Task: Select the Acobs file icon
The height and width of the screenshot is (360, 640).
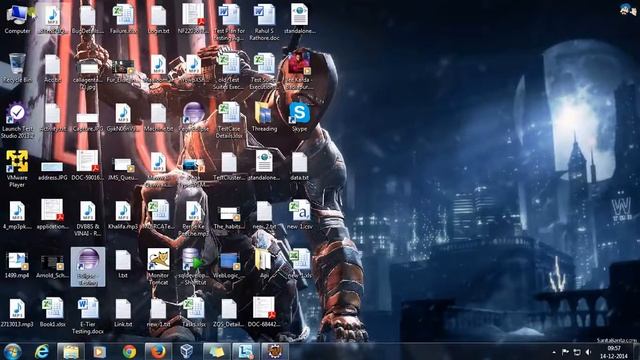Action: (52, 68)
